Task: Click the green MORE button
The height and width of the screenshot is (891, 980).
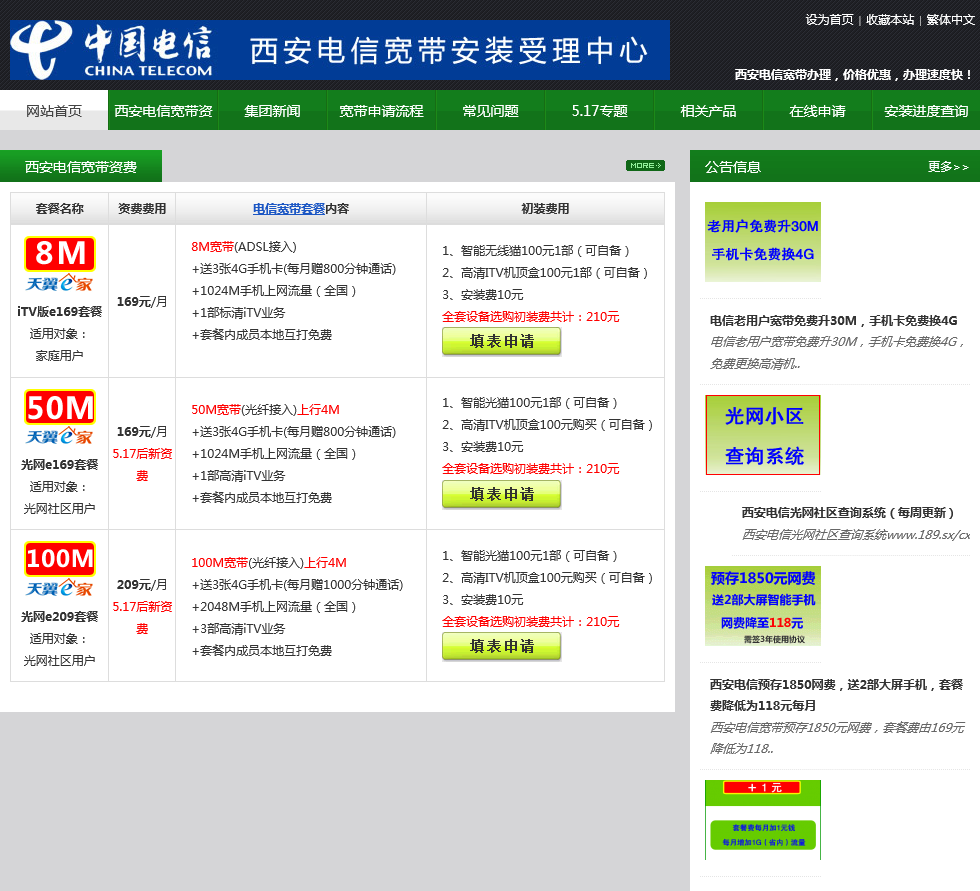Action: [x=645, y=166]
